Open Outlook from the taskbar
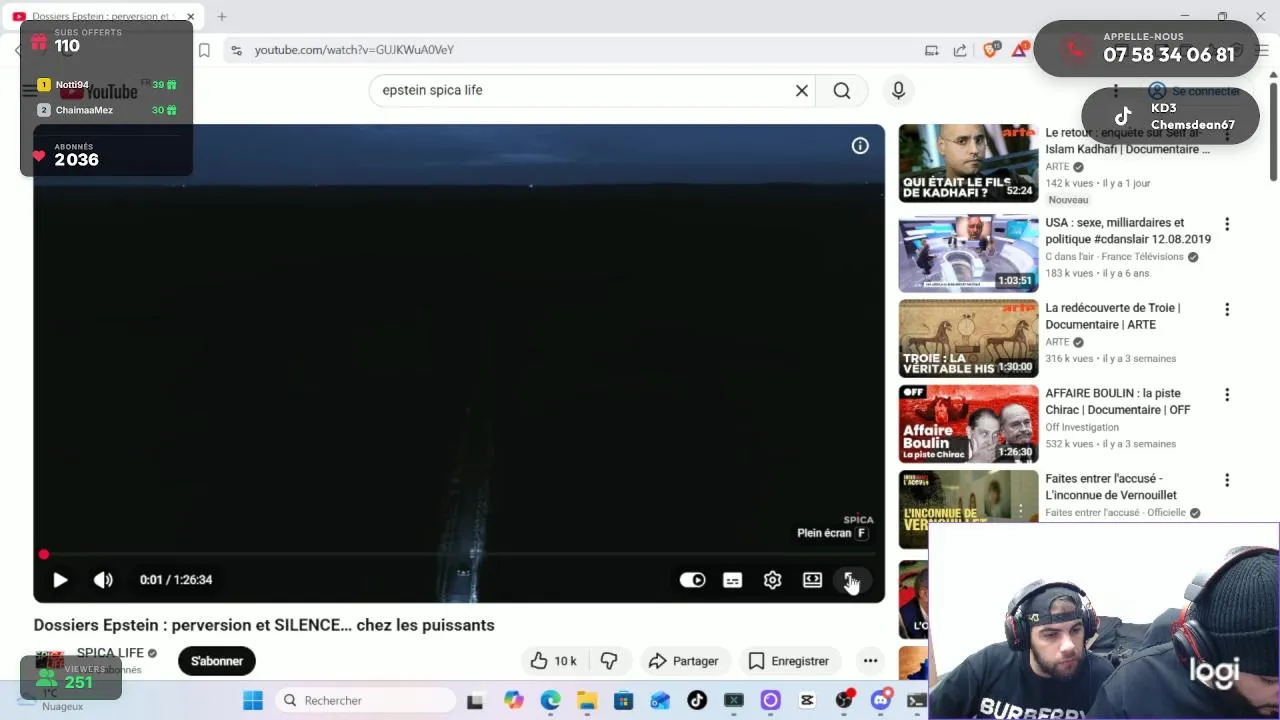 (660, 701)
